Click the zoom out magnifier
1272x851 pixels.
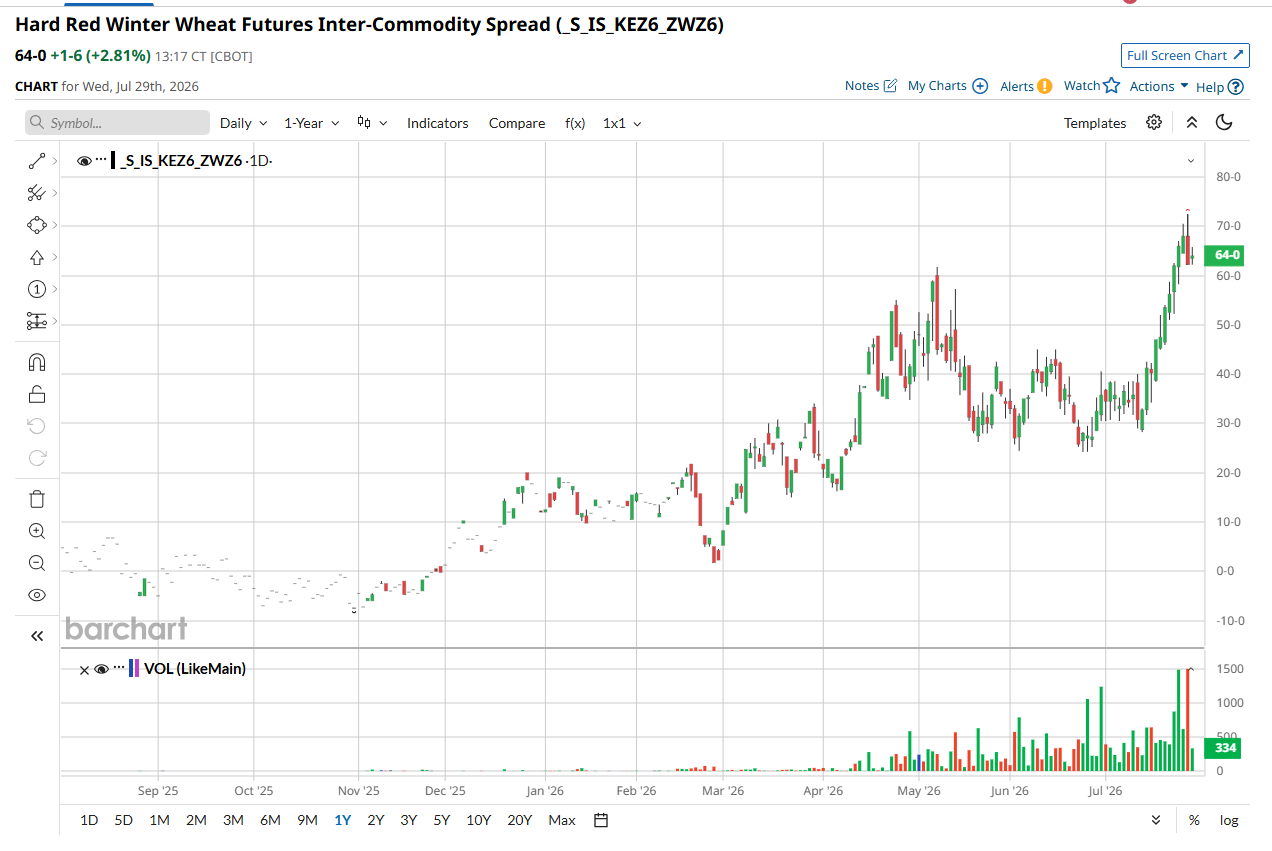pos(37,563)
